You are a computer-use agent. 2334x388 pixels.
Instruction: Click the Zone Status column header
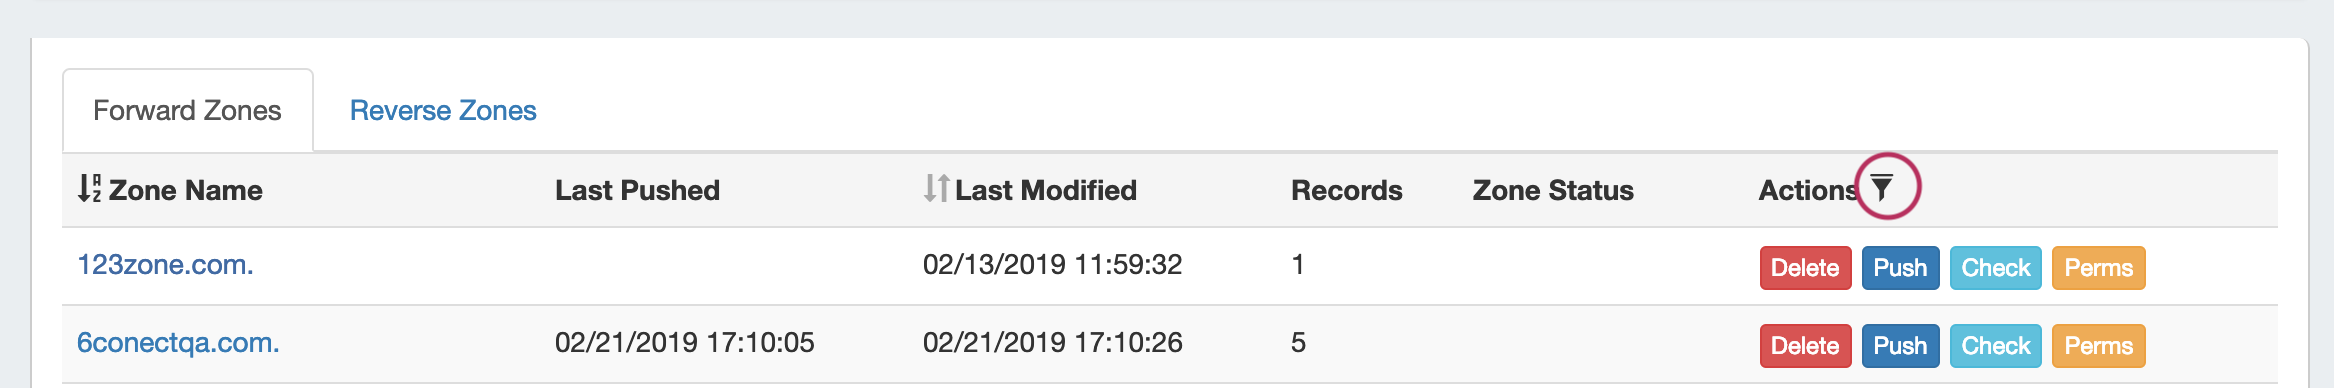[x=1553, y=190]
